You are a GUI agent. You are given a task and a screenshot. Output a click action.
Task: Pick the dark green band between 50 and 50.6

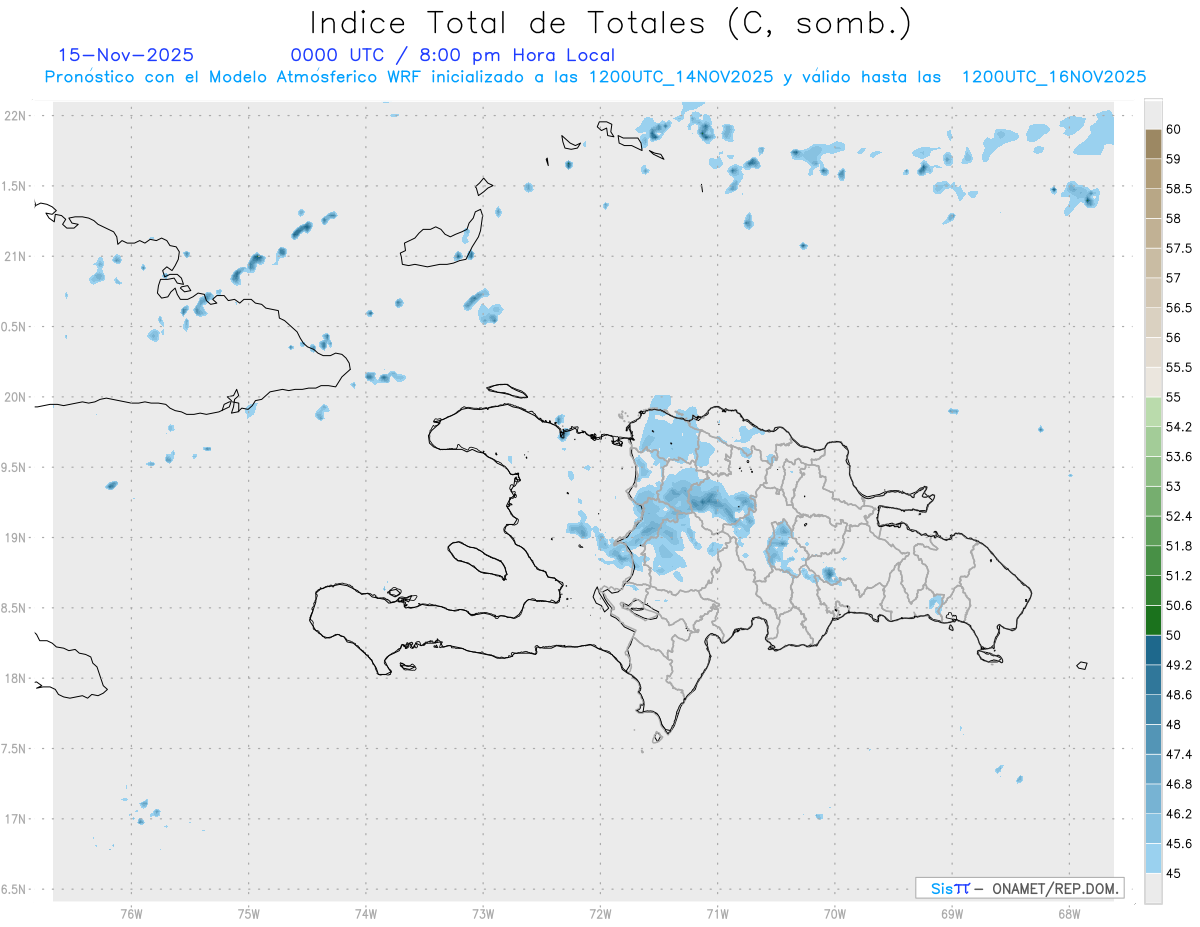(x=1153, y=620)
